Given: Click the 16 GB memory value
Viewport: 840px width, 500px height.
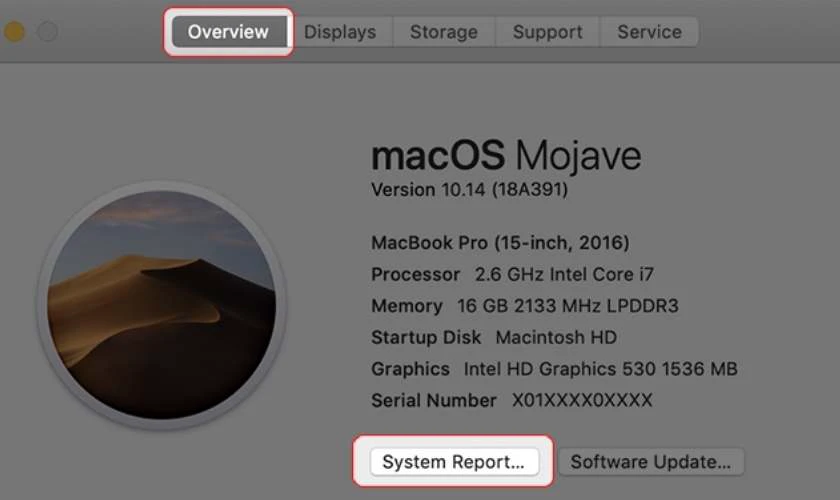Looking at the screenshot, I should [x=567, y=306].
